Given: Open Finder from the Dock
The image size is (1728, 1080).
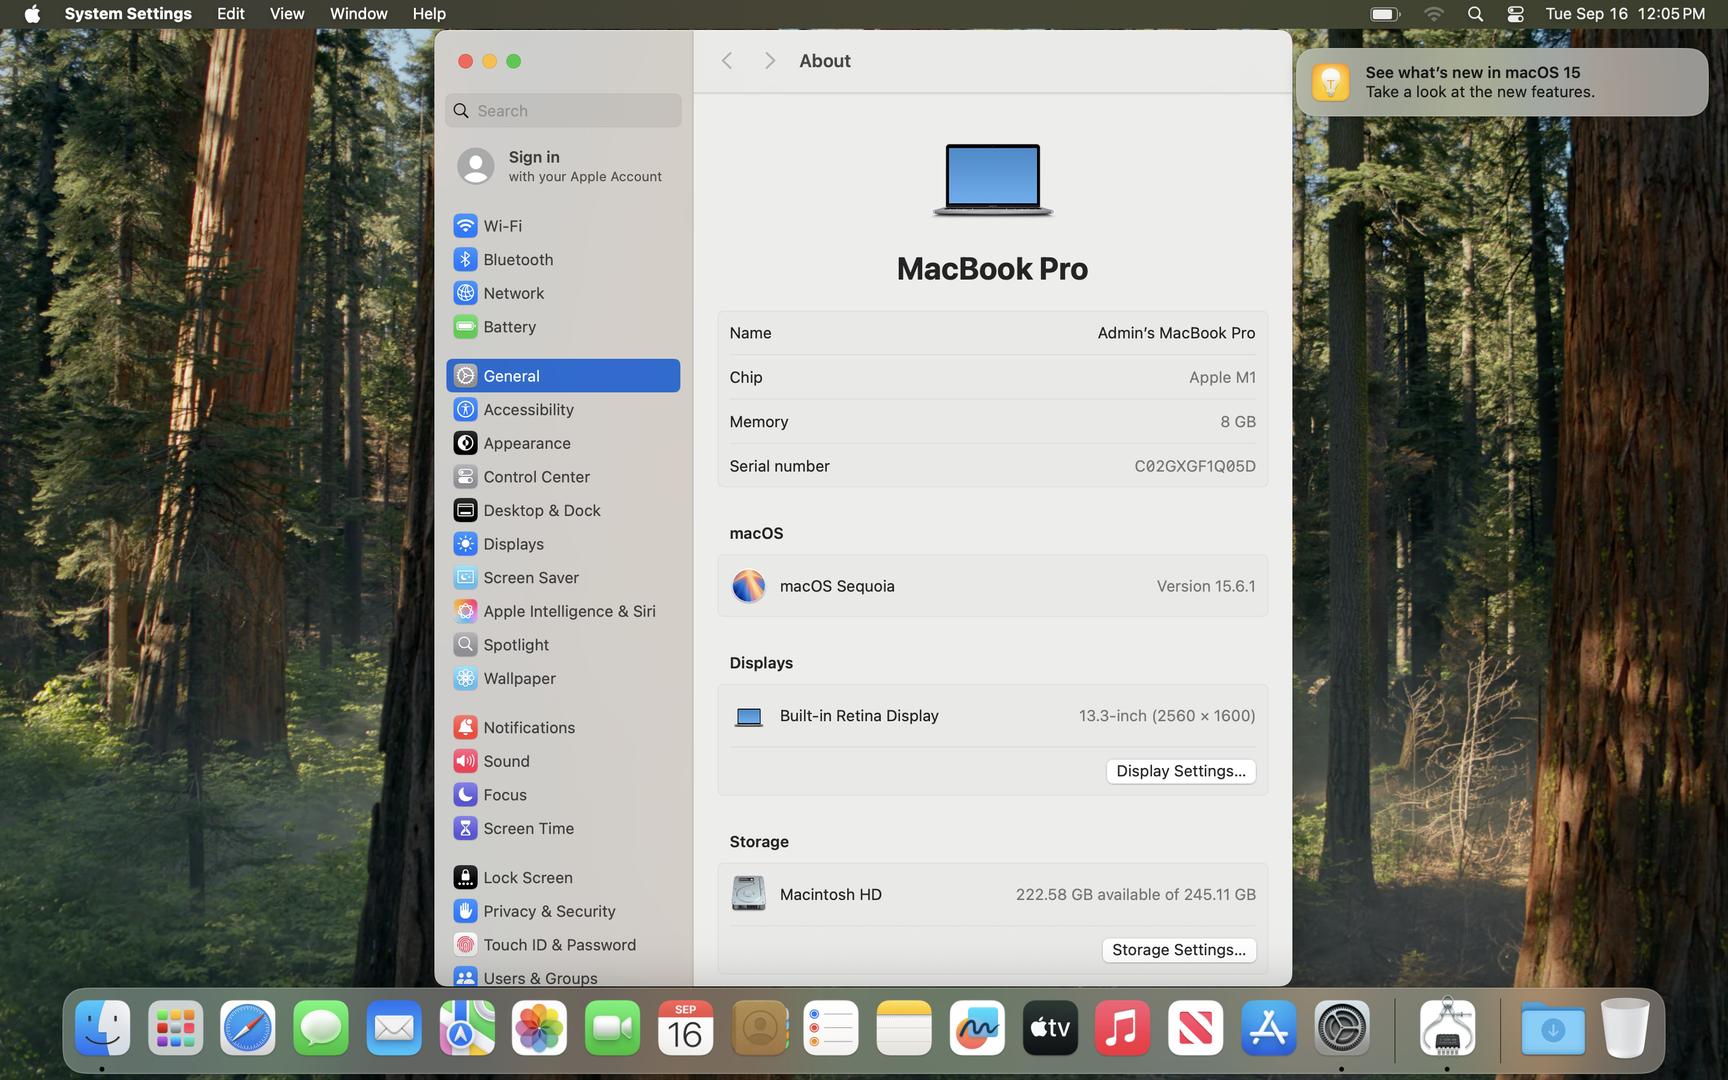Looking at the screenshot, I should [x=102, y=1028].
